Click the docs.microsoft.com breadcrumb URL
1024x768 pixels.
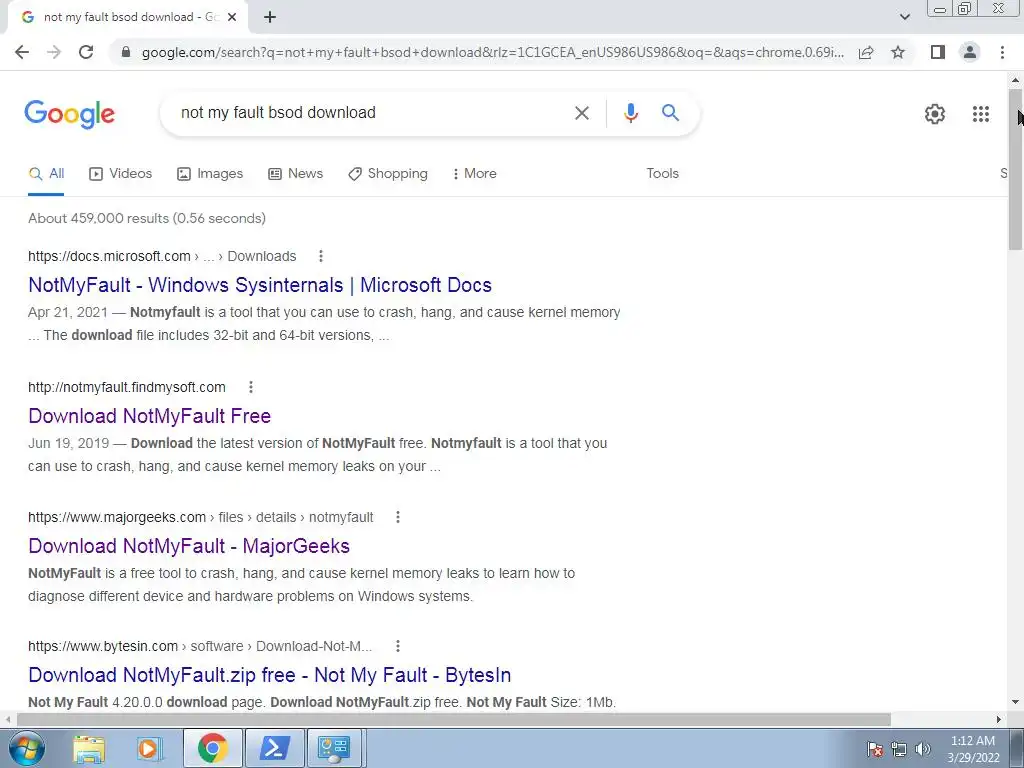coord(162,256)
